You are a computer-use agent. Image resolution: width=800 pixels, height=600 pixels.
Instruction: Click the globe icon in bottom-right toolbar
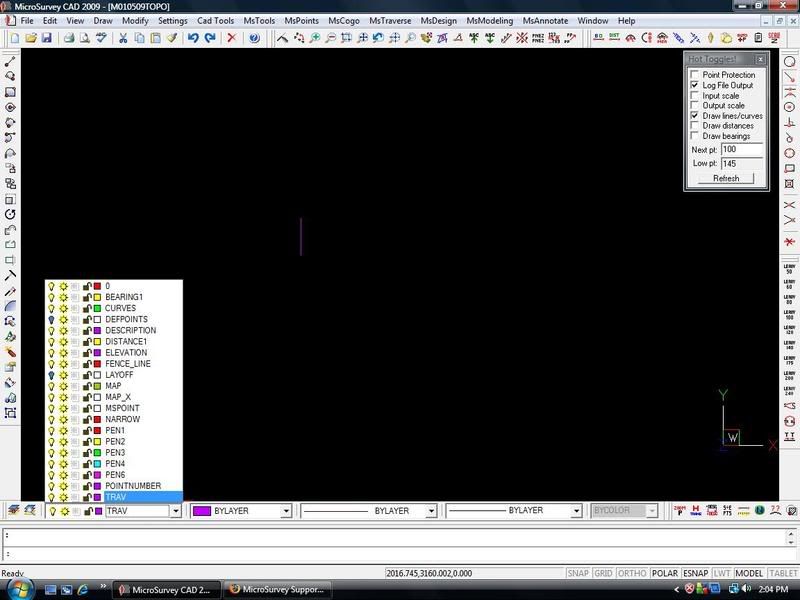coord(759,510)
